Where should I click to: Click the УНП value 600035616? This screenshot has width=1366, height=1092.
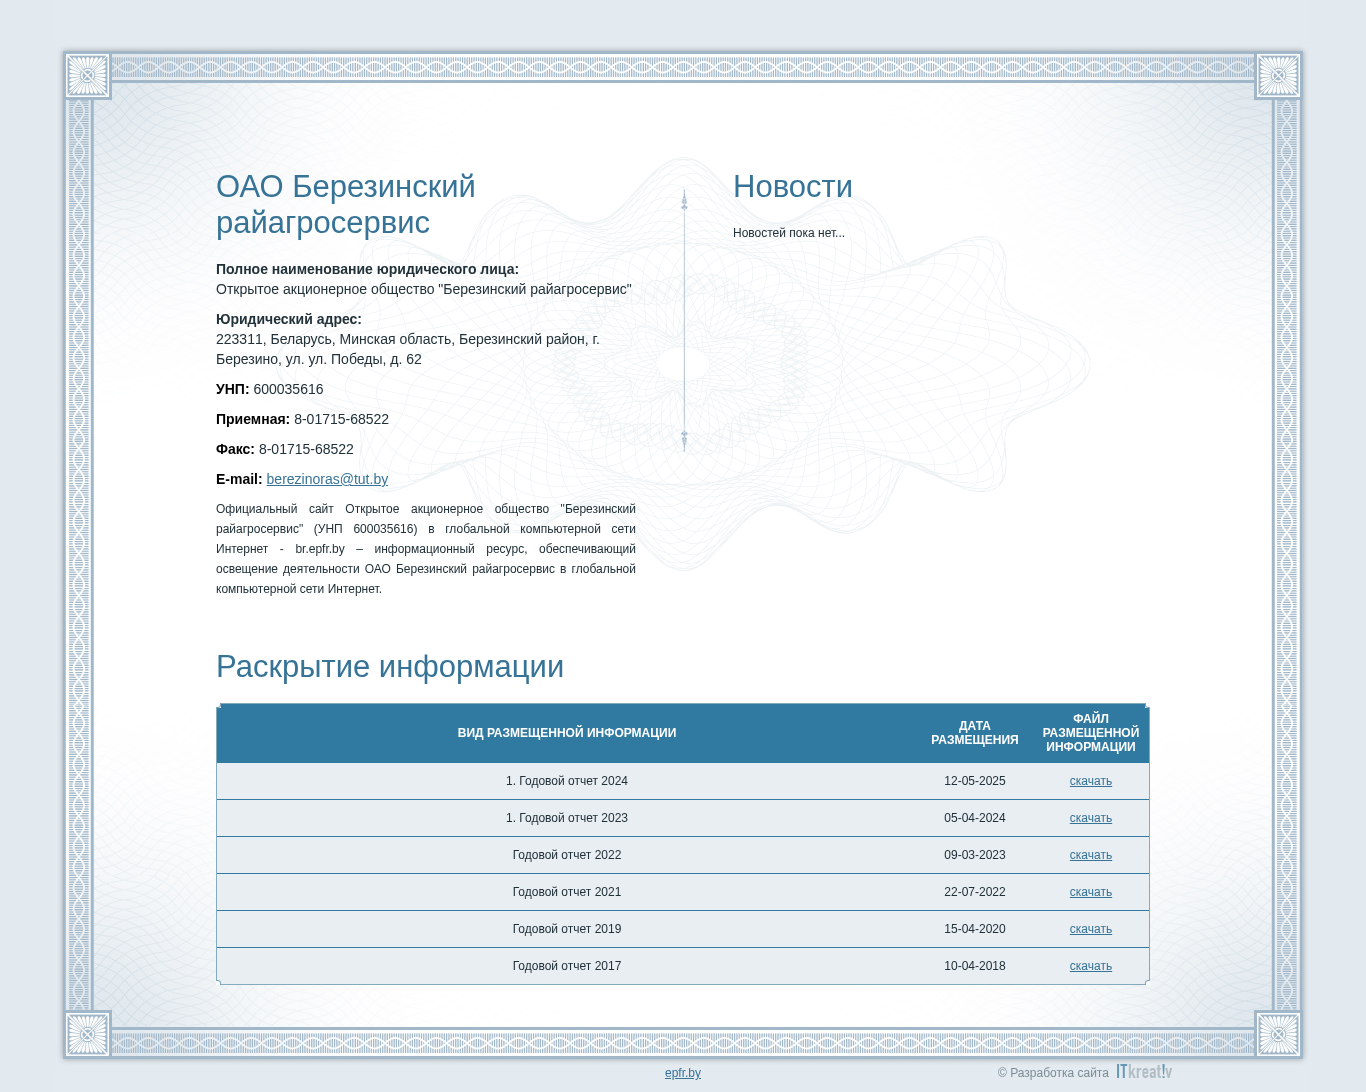click(x=288, y=389)
